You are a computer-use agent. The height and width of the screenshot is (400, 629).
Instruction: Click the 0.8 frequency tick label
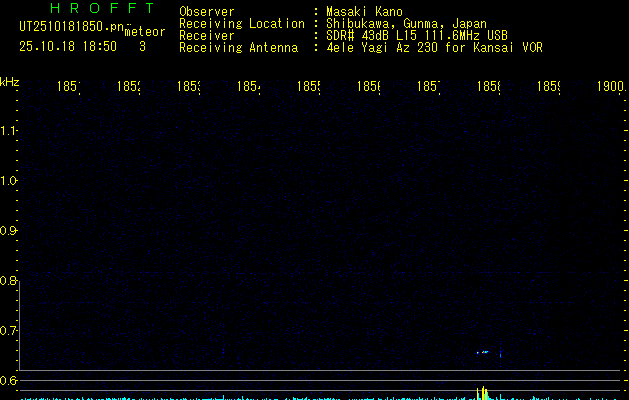(x=8, y=280)
